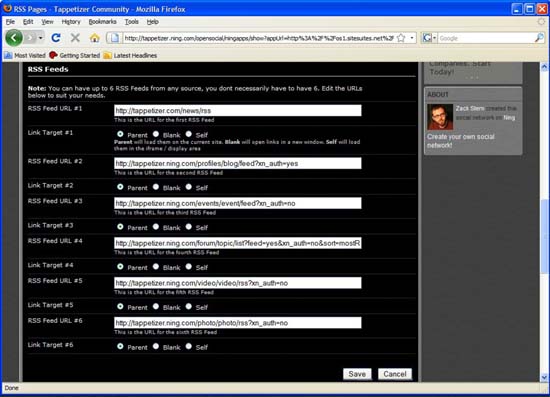Open the Edit menu

[x=28, y=22]
